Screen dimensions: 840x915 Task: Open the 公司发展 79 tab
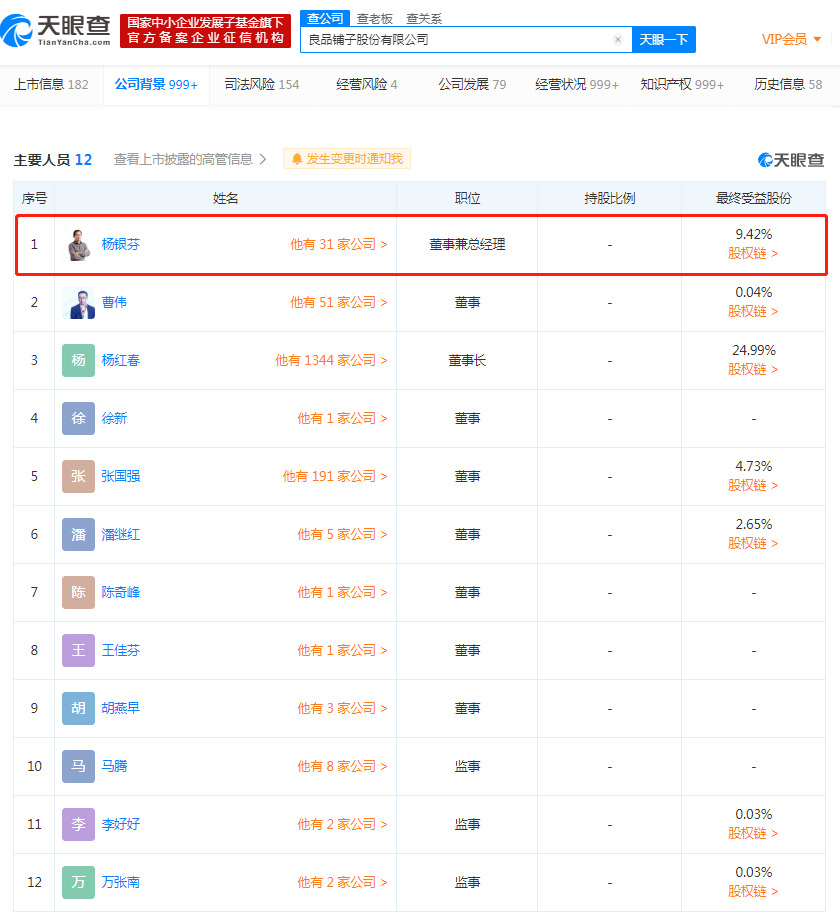coord(472,85)
